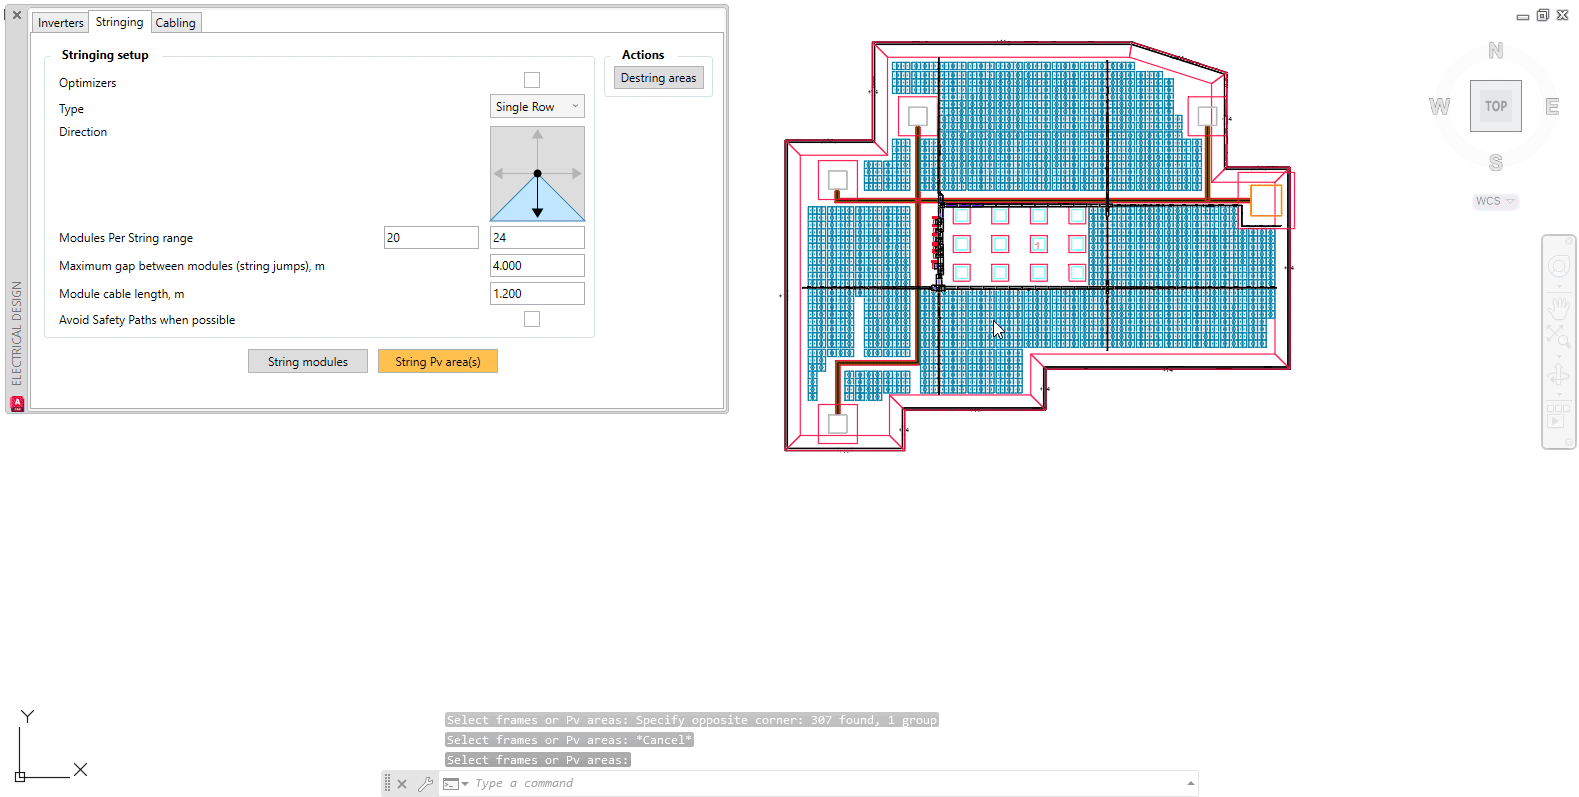The image size is (1579, 797).
Task: Expand the command line history arrow
Action: (x=1190, y=783)
